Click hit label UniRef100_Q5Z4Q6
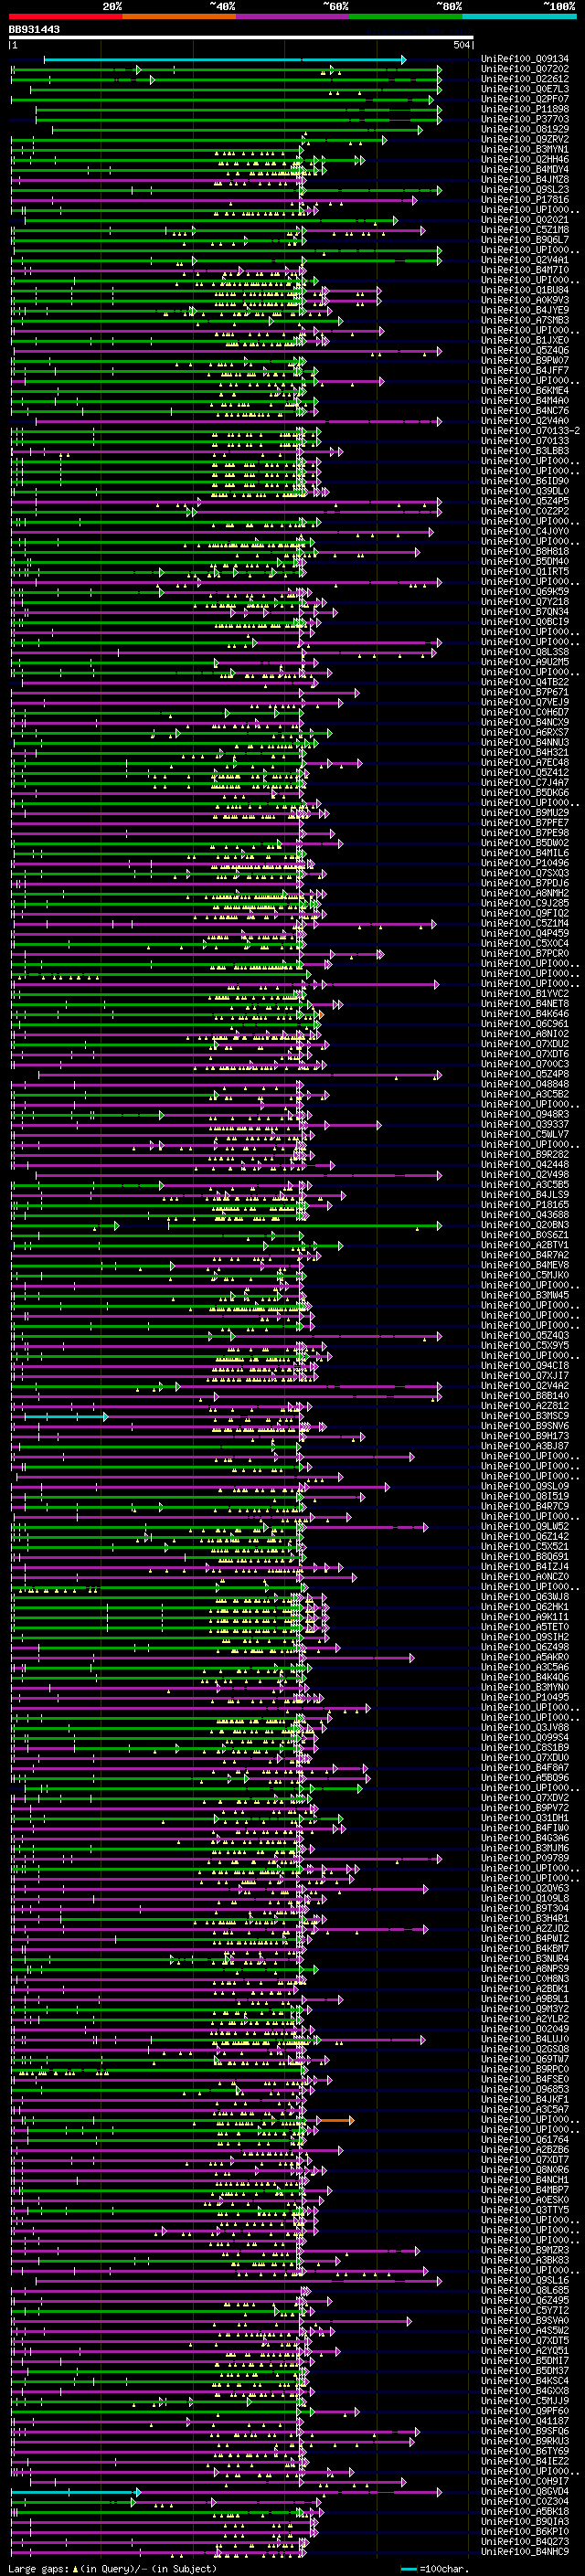The height and width of the screenshot is (2576, 585). point(524,350)
